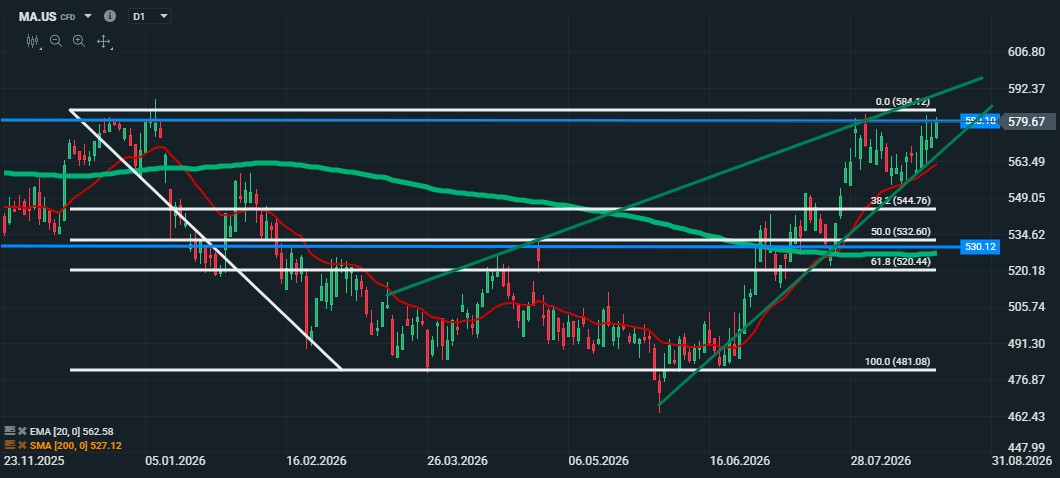The width and height of the screenshot is (1060, 478).
Task: Click the 592.37 price axis label
Action: click(1026, 89)
